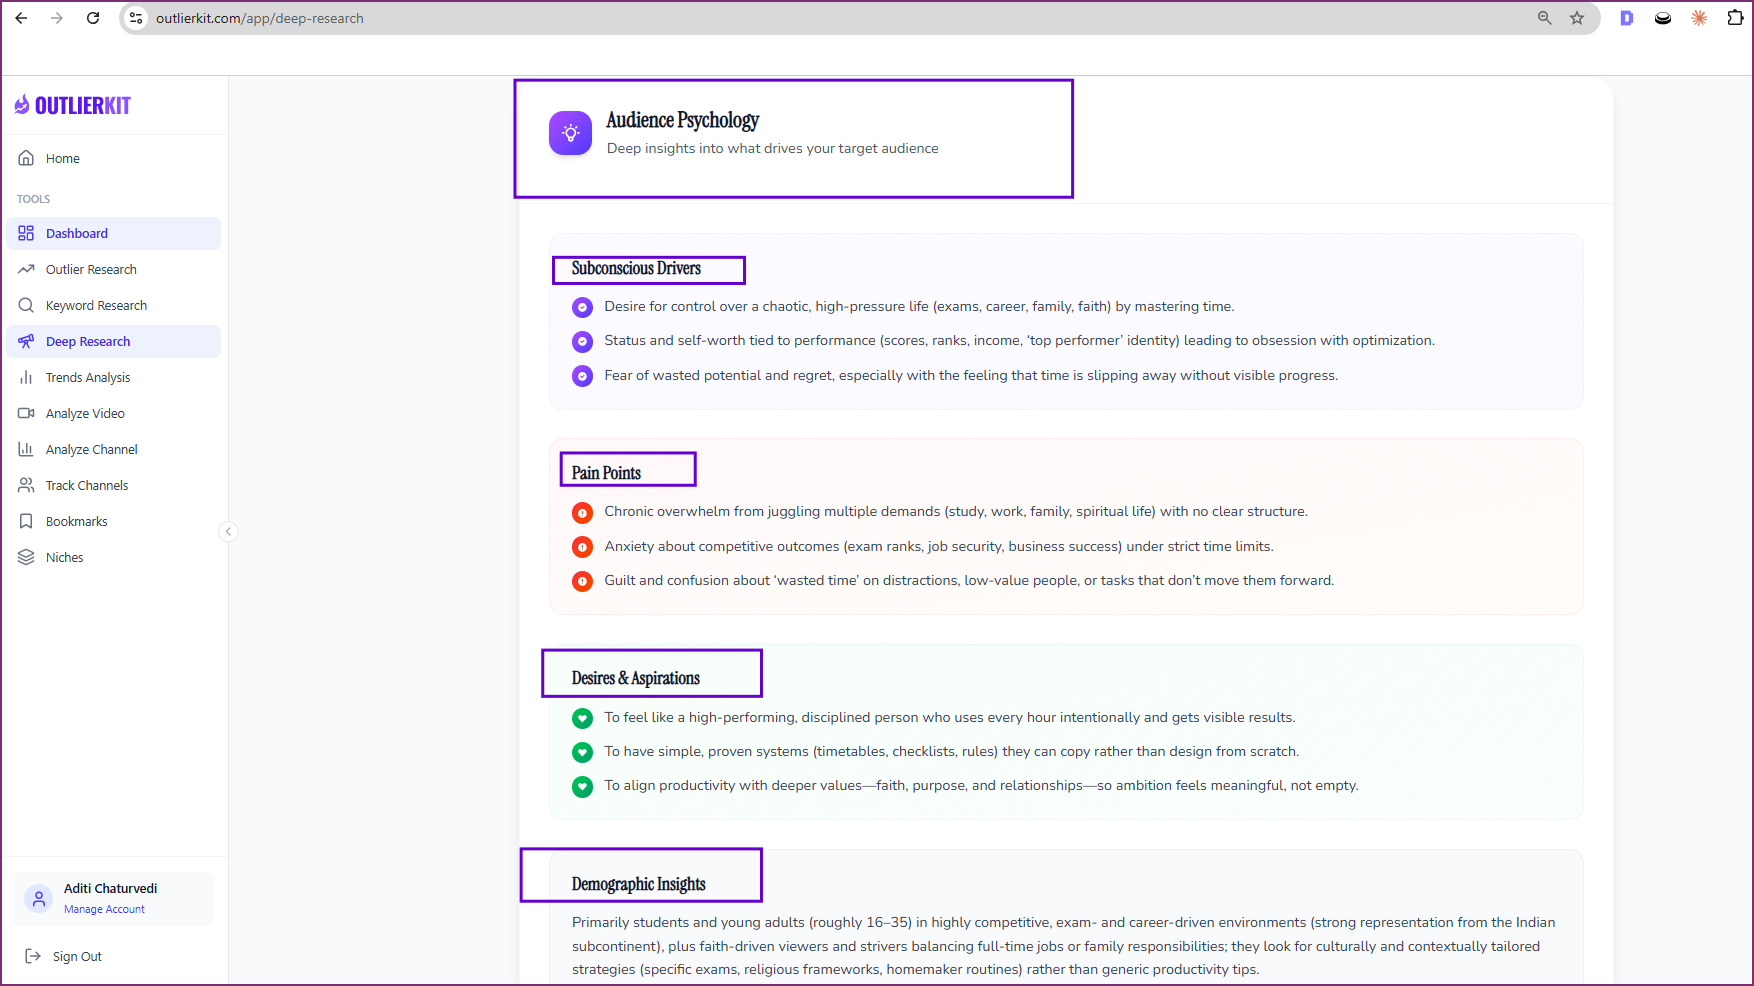This screenshot has width=1754, height=986.
Task: Go to Bookmarks in sidebar
Action: [x=76, y=521]
